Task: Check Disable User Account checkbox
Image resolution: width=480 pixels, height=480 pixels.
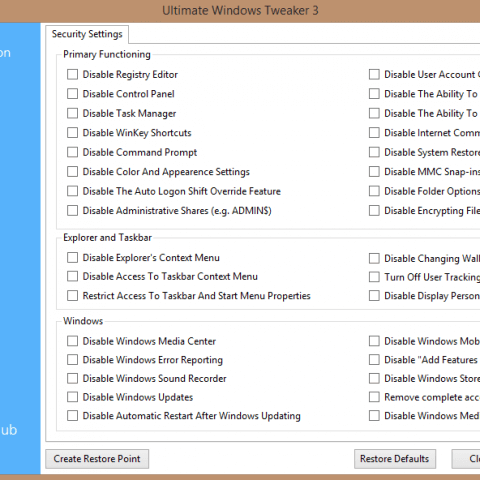Action: [x=374, y=74]
